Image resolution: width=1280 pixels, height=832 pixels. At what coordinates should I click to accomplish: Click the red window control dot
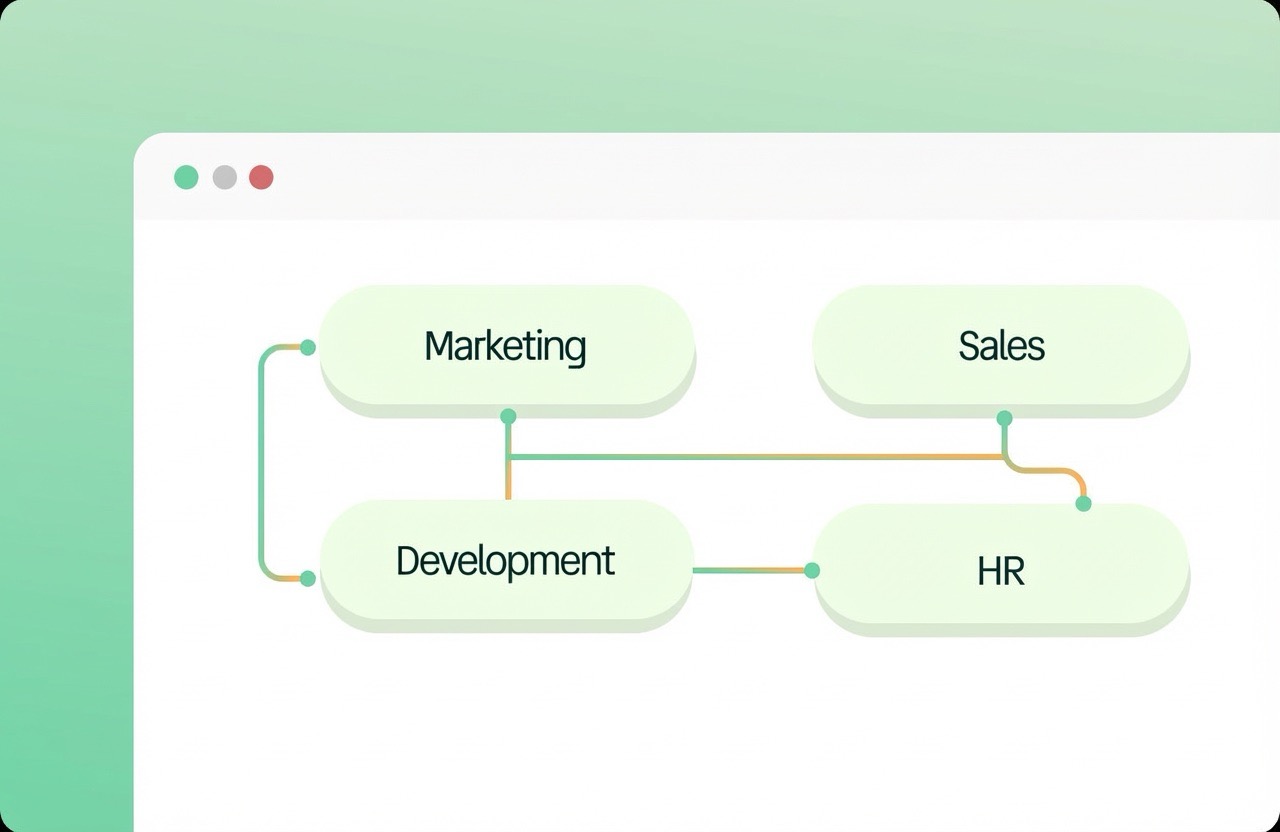pos(261,177)
